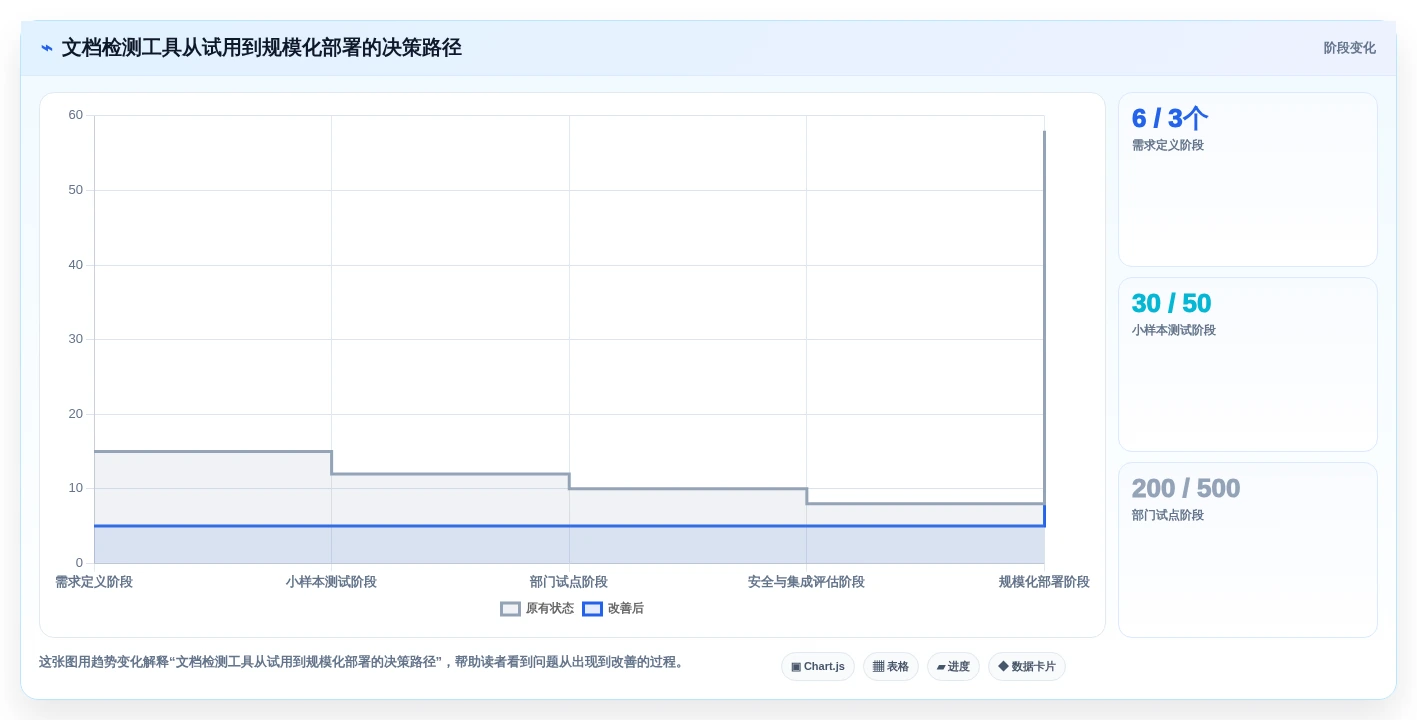Open the 200 / 500 部门试点阶段 card
This screenshot has width=1417, height=720.
1248,550
